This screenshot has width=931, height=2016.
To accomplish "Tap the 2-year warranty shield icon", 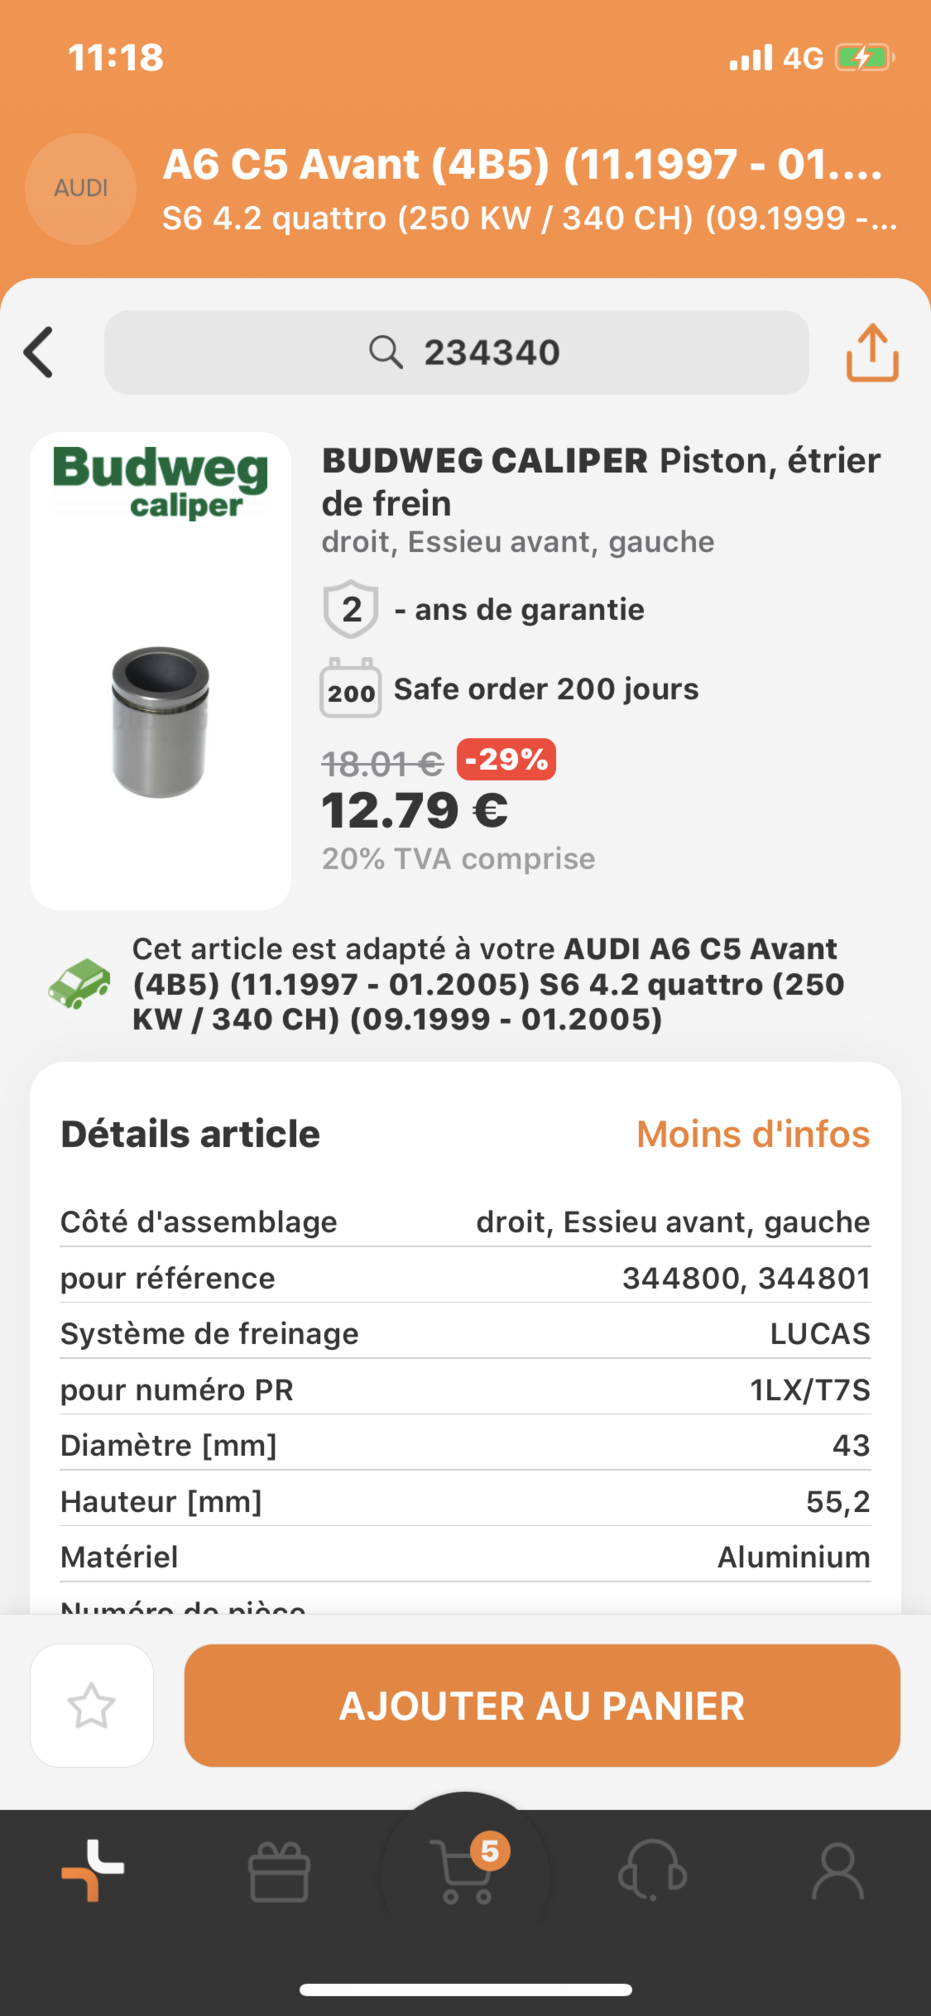I will click(x=351, y=609).
